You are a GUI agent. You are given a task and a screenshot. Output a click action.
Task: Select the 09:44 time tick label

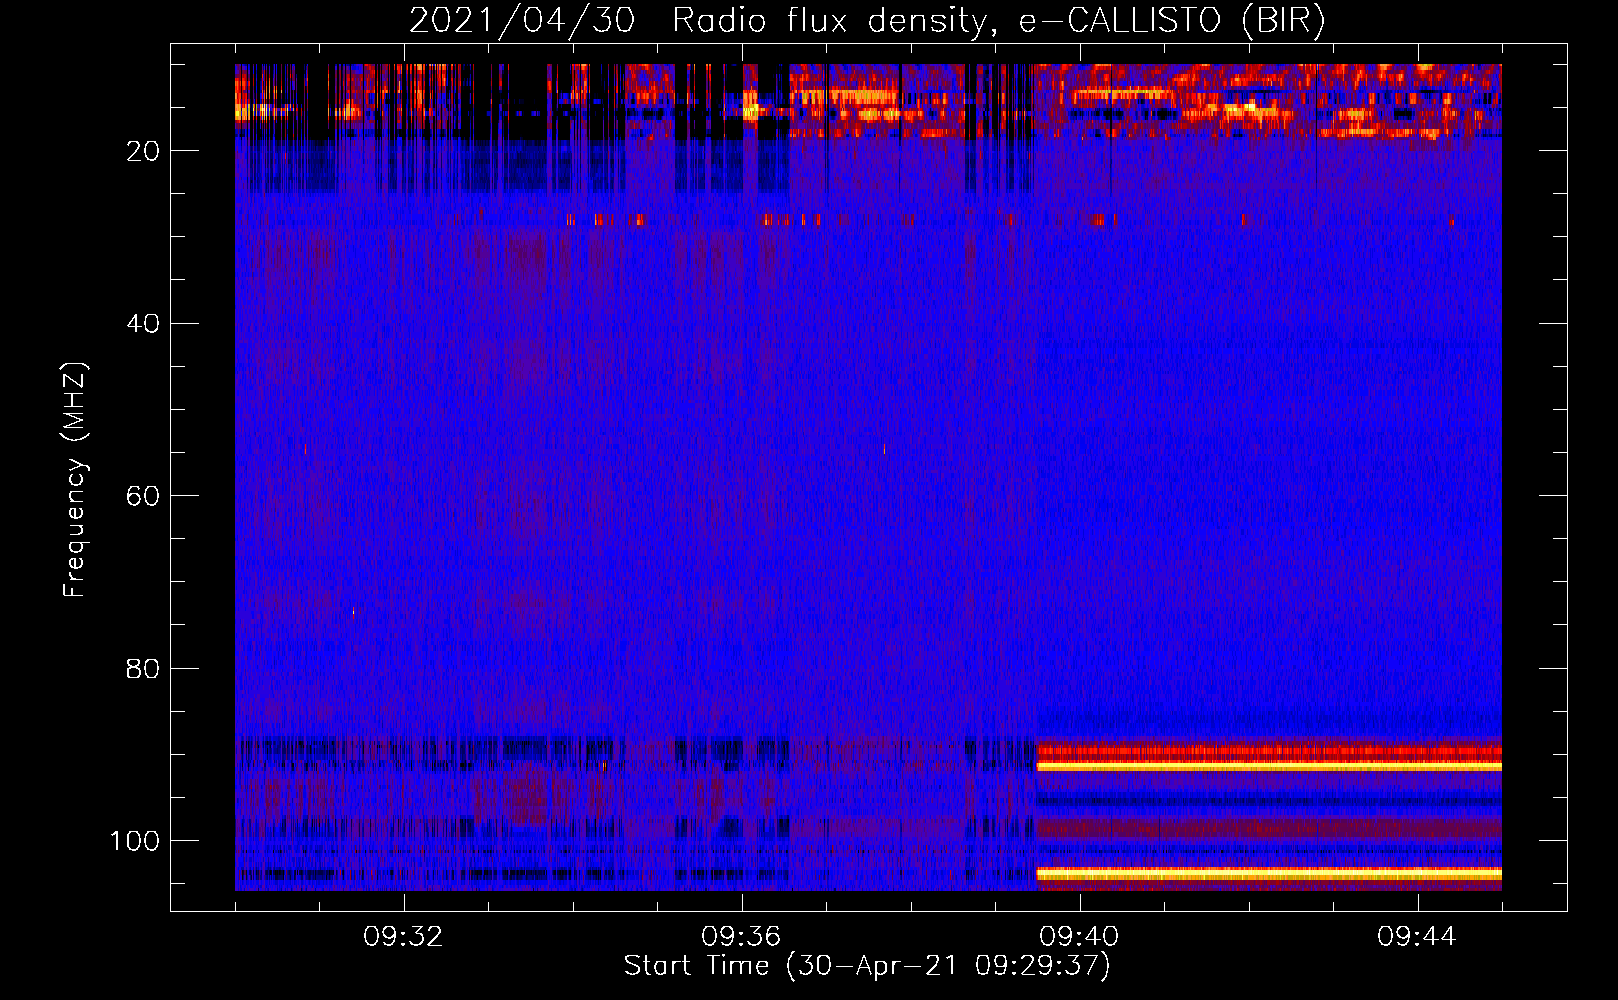[1417, 937]
